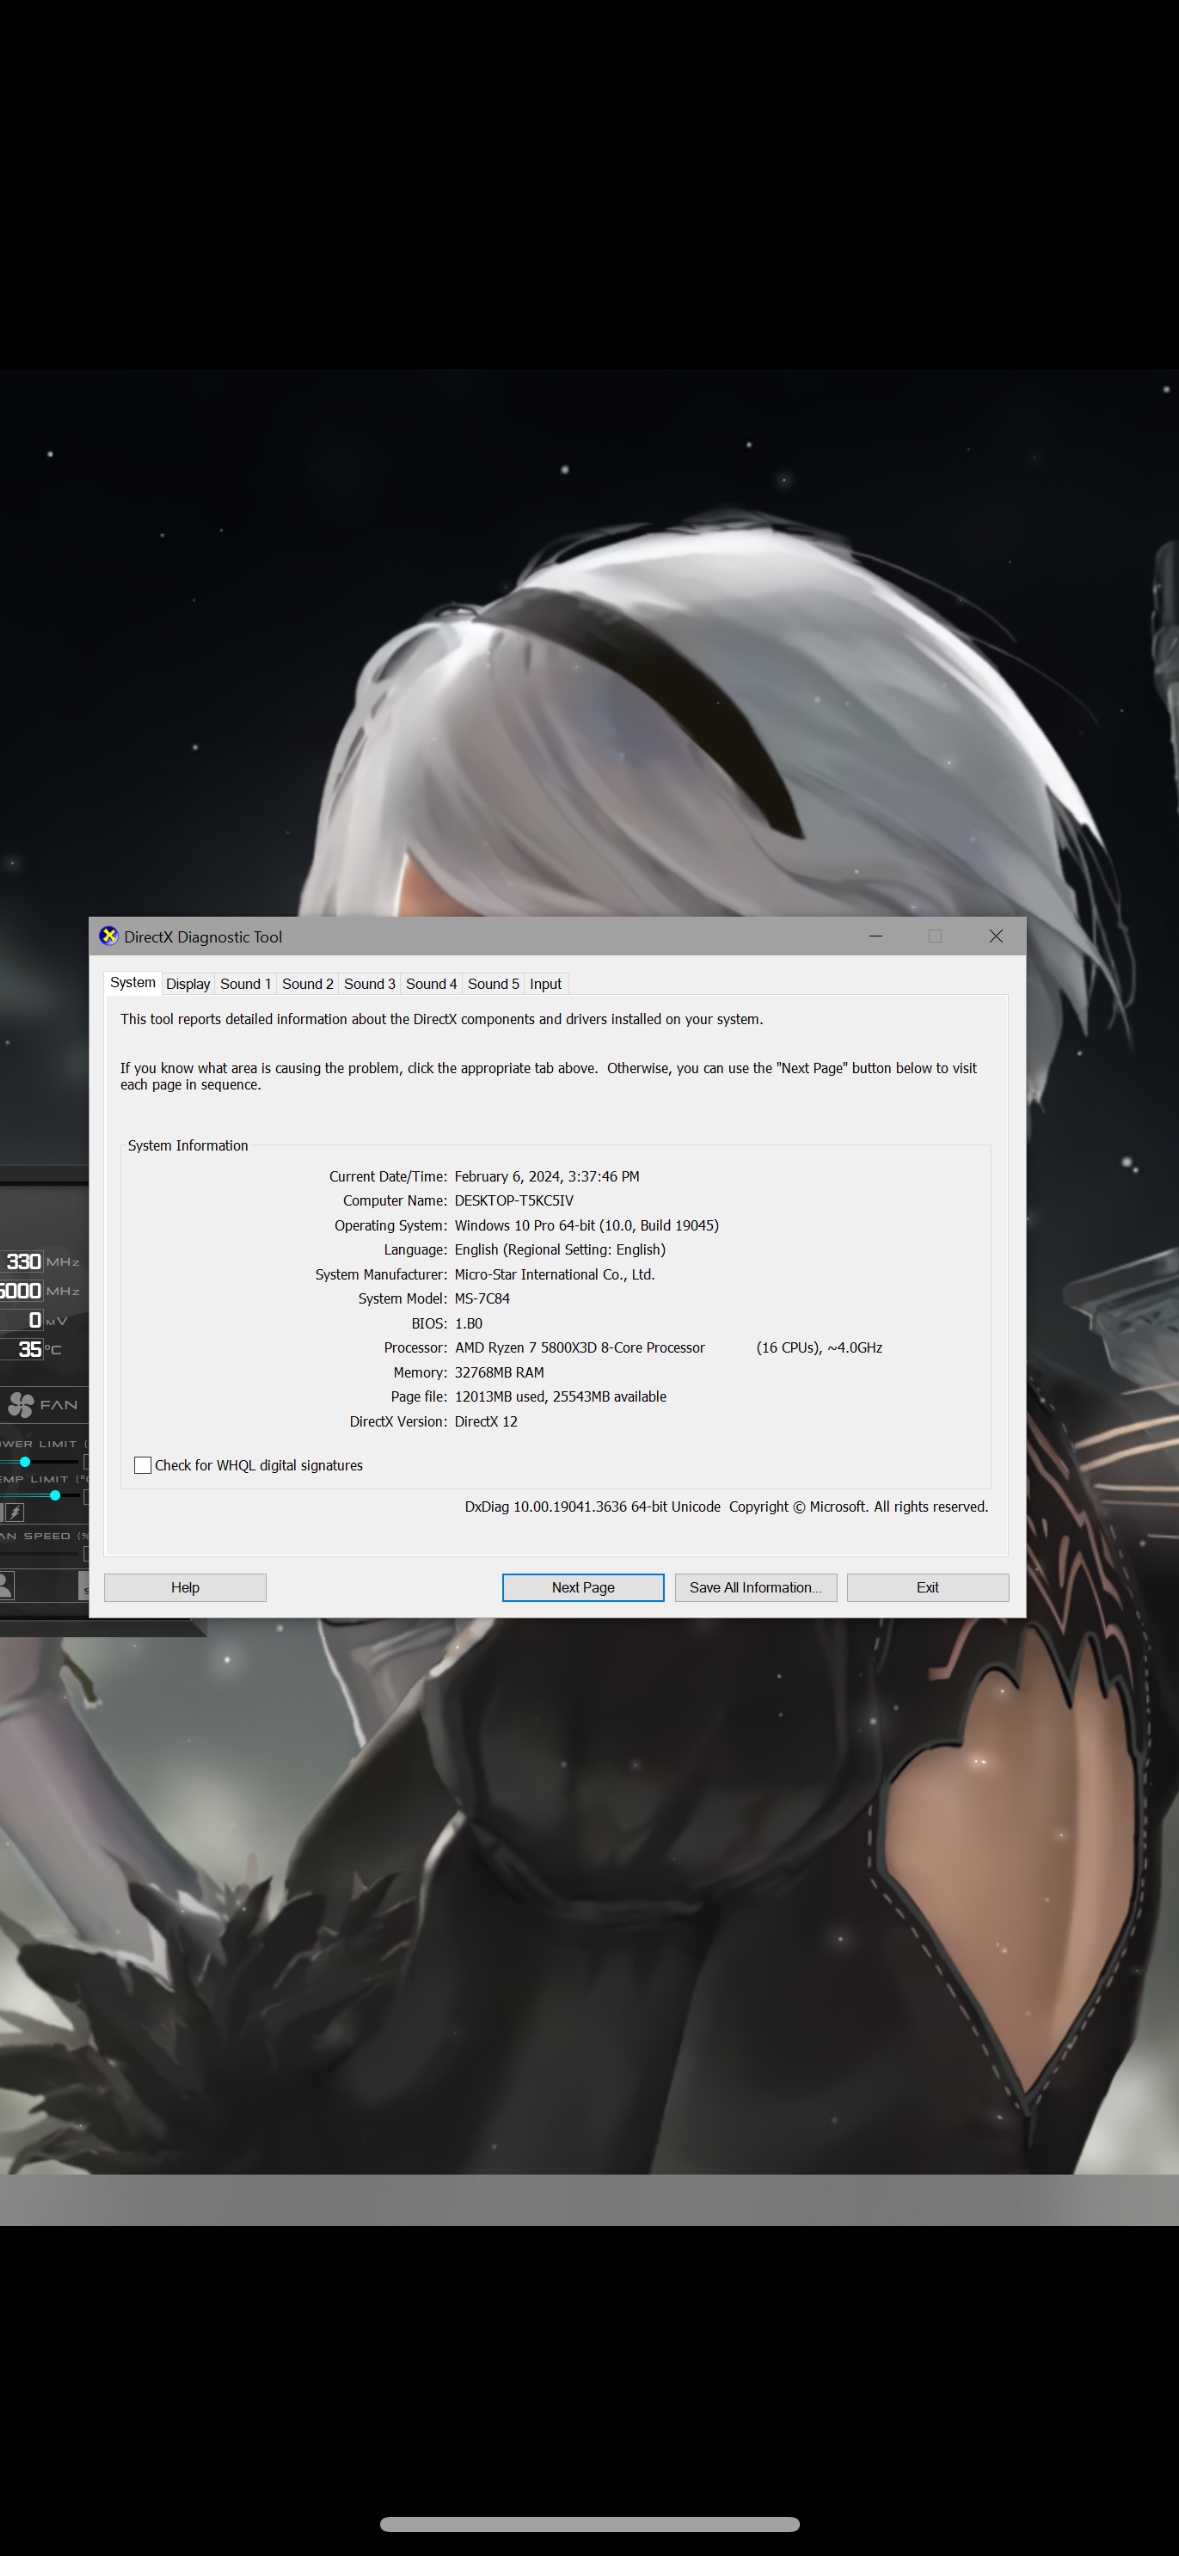Click the System Model value MS-7C84
1179x2556 pixels.
482,1298
